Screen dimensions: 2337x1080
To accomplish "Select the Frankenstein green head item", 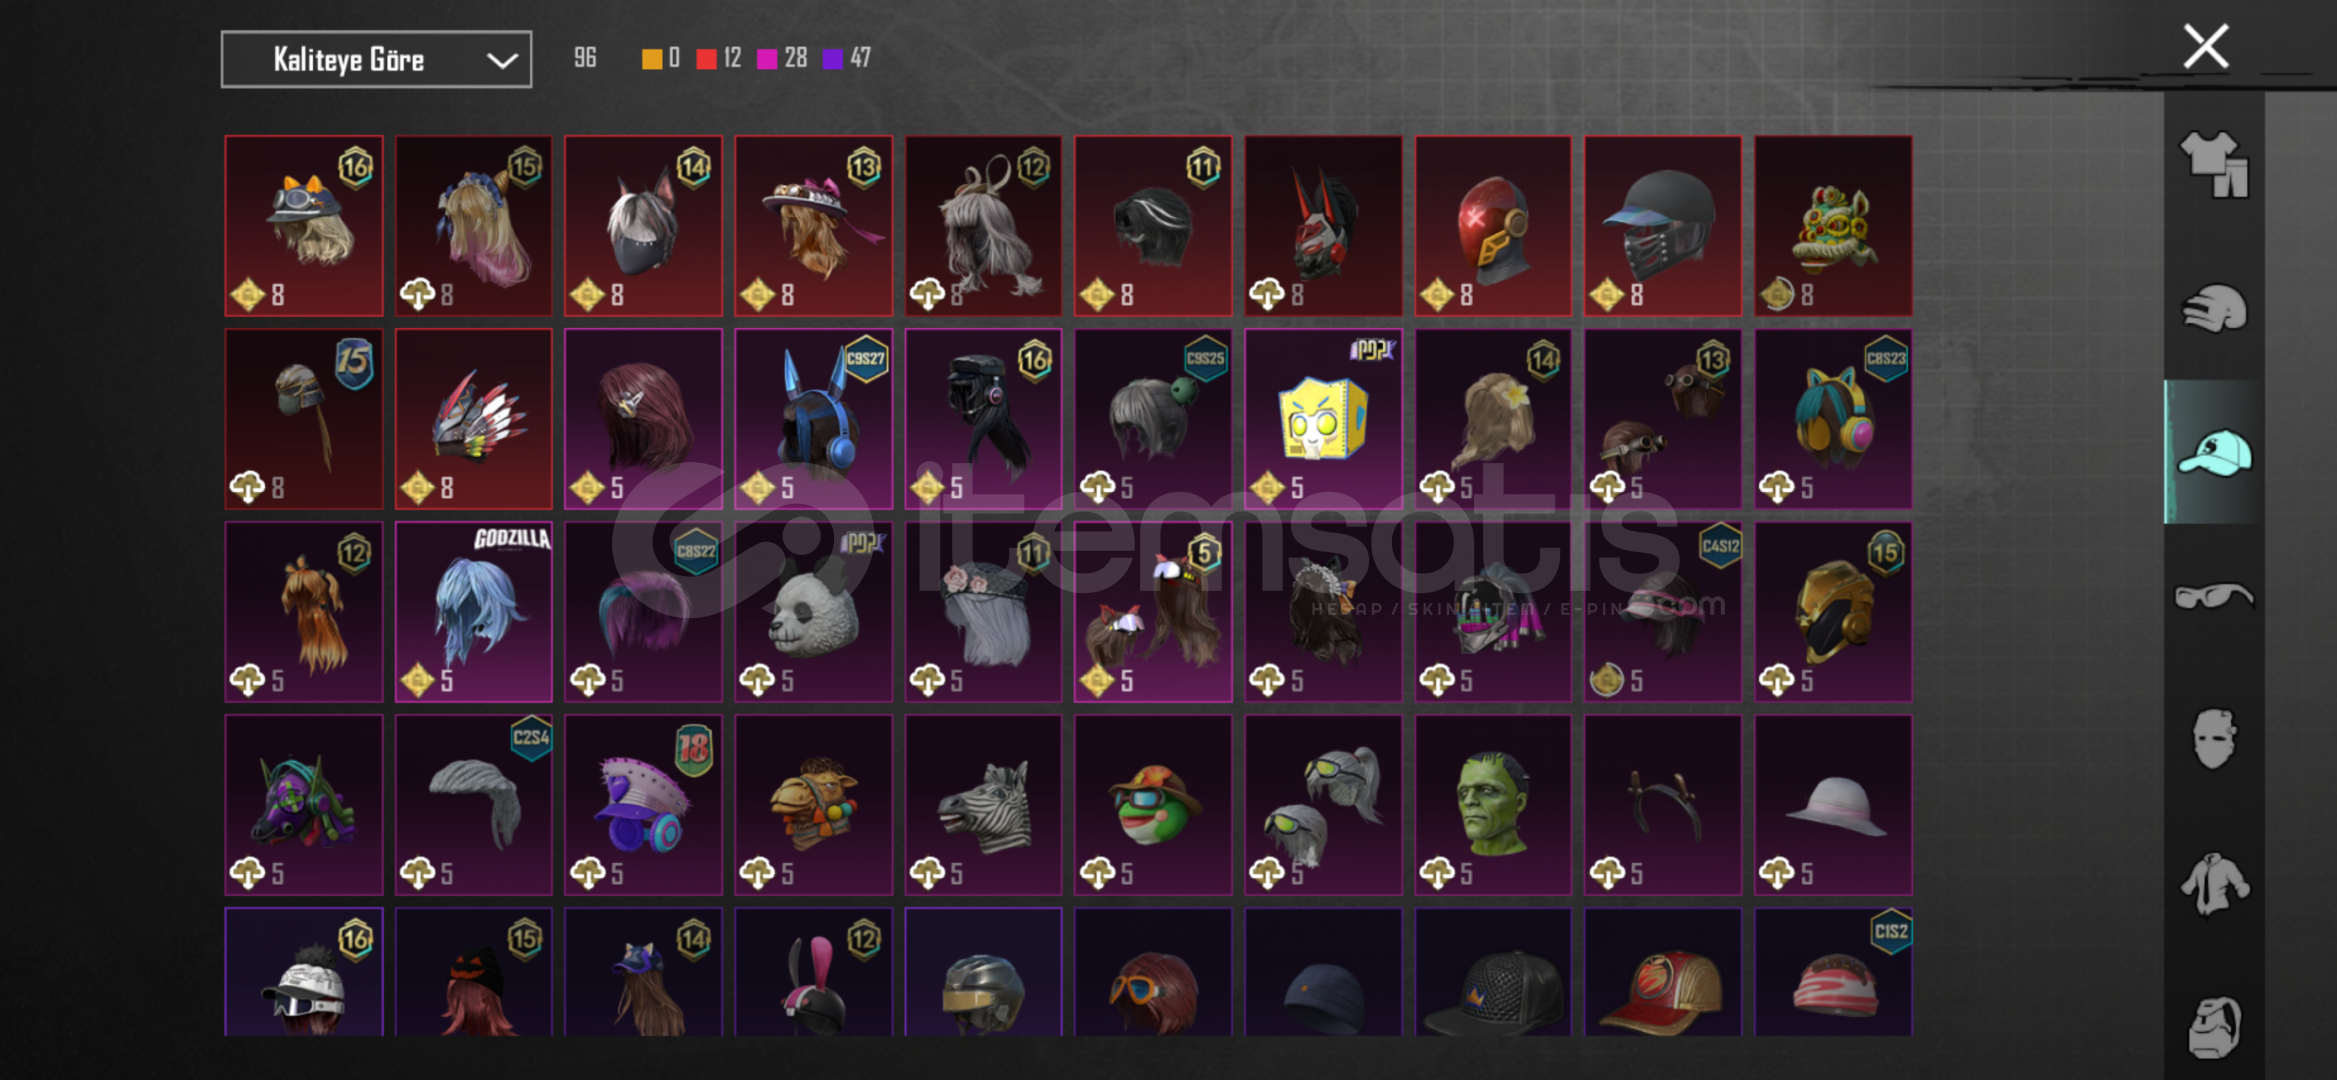I will tap(1493, 804).
